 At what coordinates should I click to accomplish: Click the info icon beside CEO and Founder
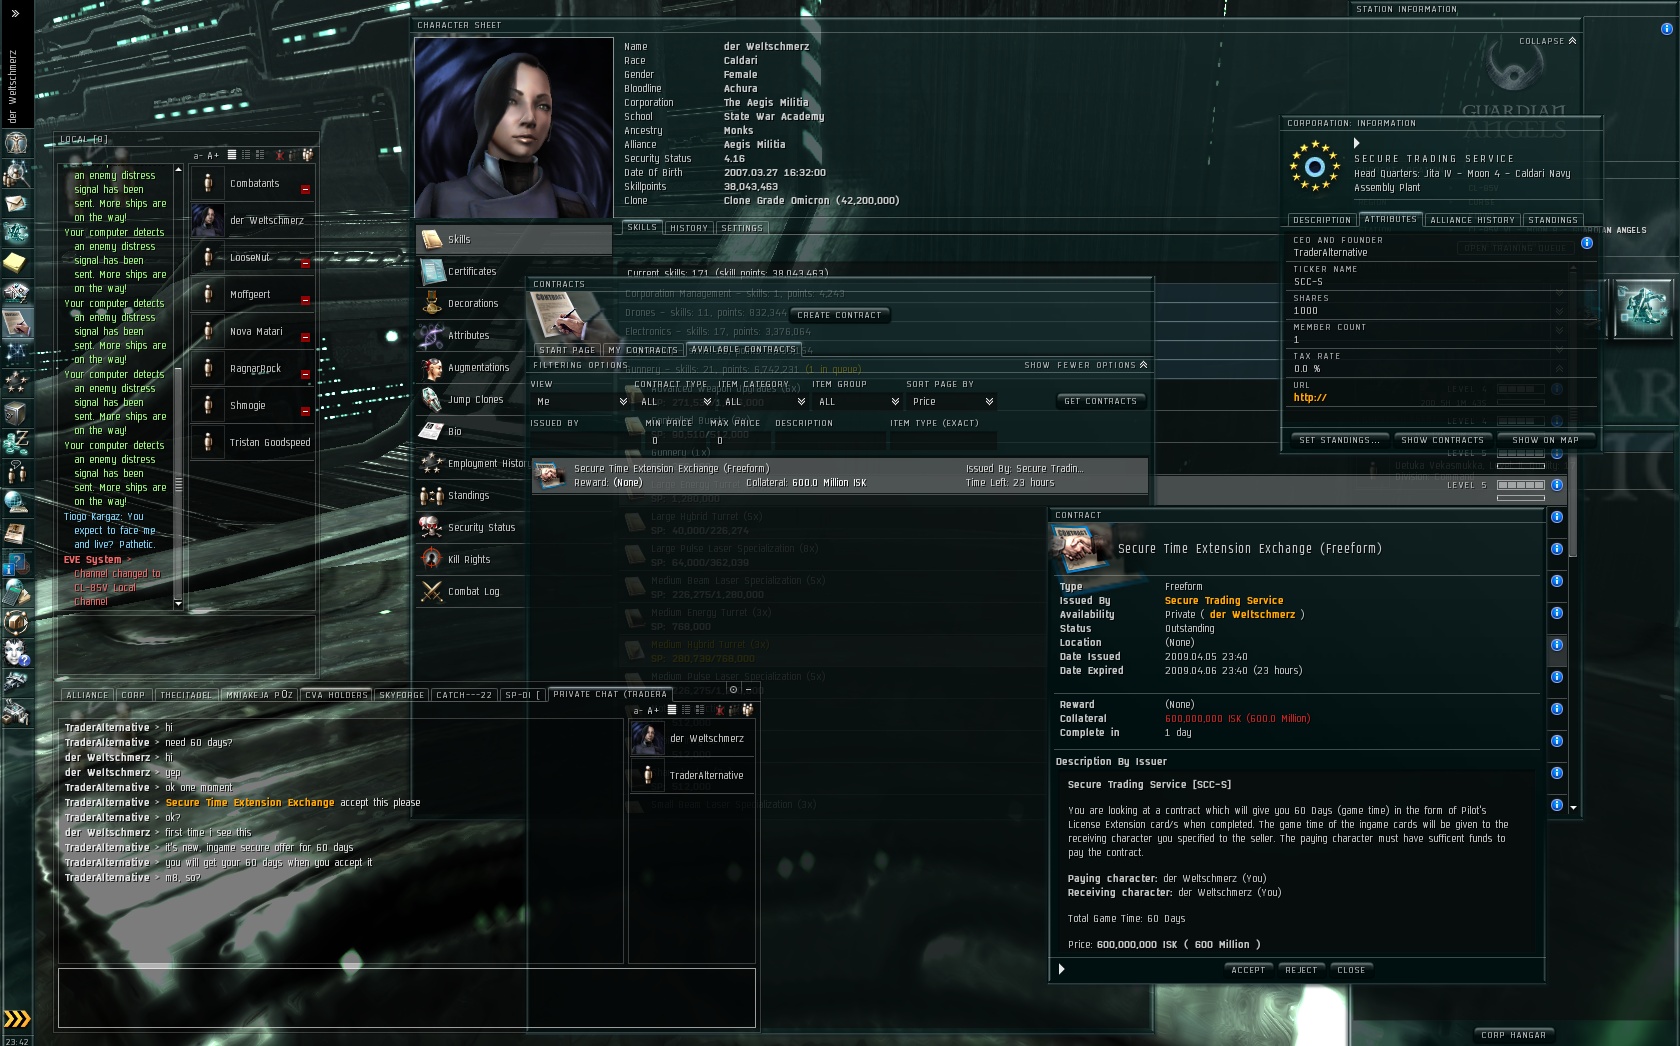coord(1587,243)
